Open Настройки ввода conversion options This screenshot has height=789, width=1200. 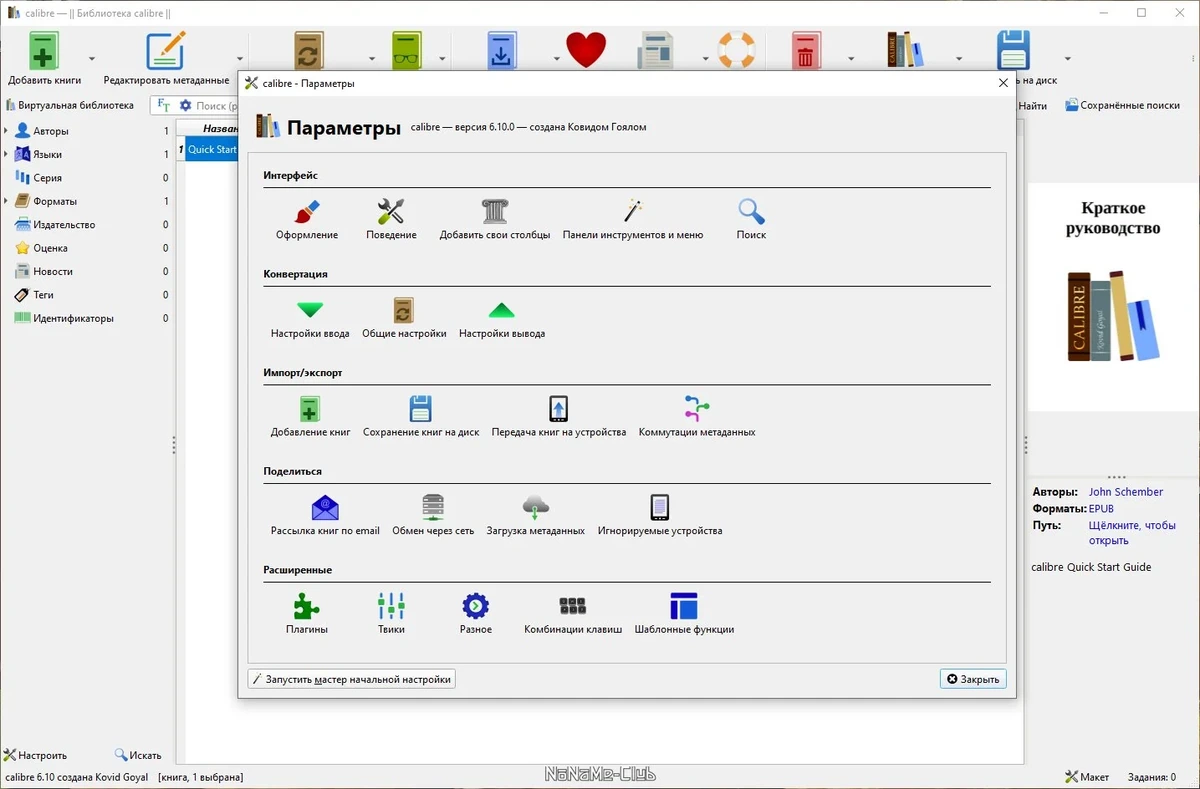coord(310,319)
